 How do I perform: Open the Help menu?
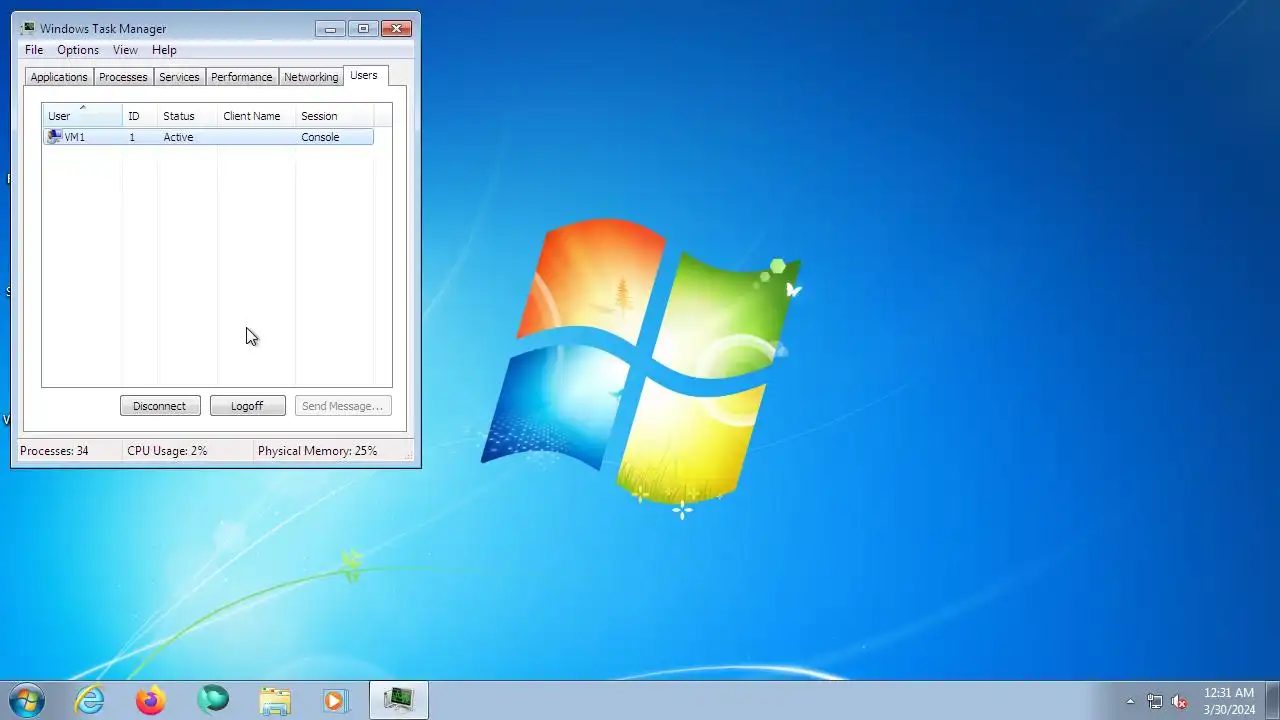click(164, 50)
